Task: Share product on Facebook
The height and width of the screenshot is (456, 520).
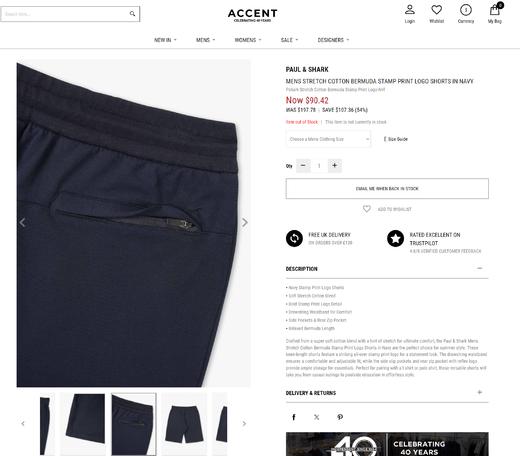Action: coord(294,417)
